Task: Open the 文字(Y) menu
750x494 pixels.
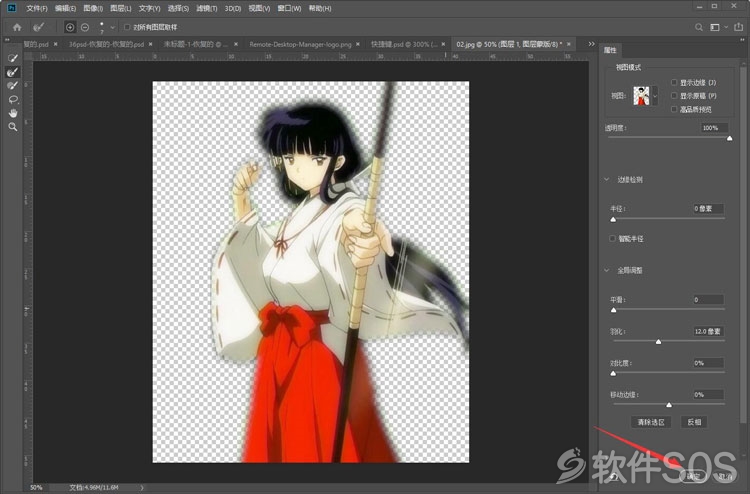Action: (x=149, y=8)
